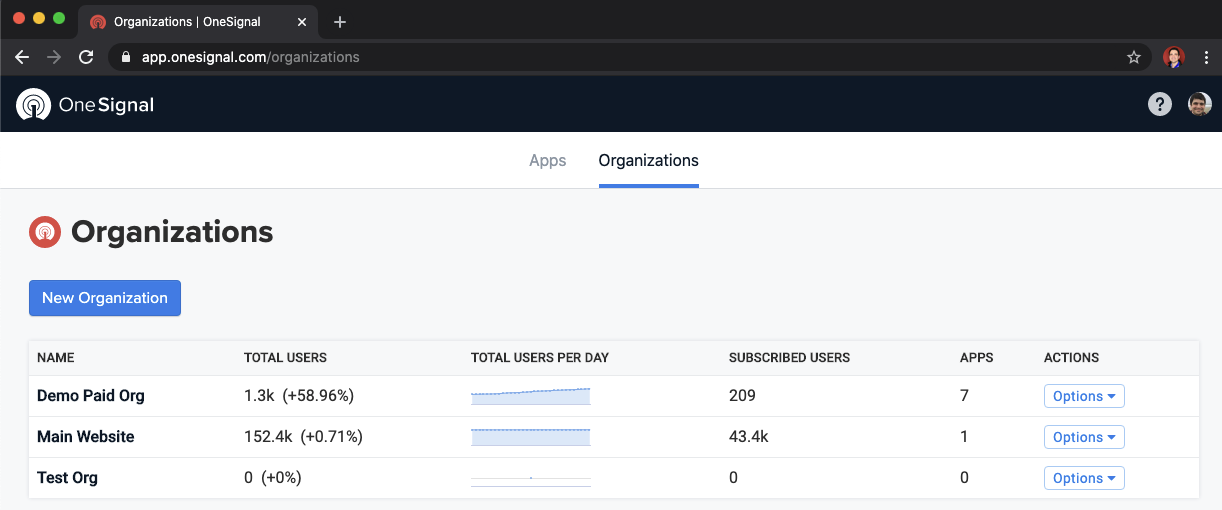Open Options dropdown for Demo Paid Org

pyautogui.click(x=1084, y=396)
